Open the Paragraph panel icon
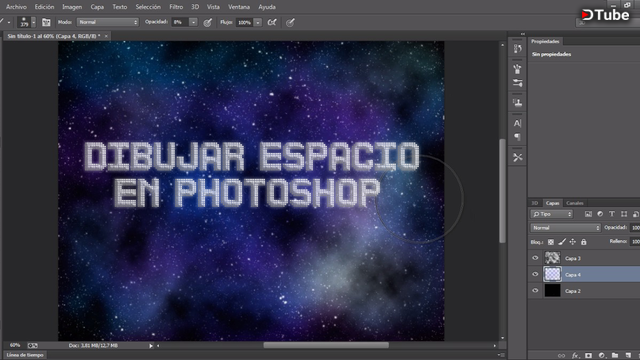 coord(518,137)
